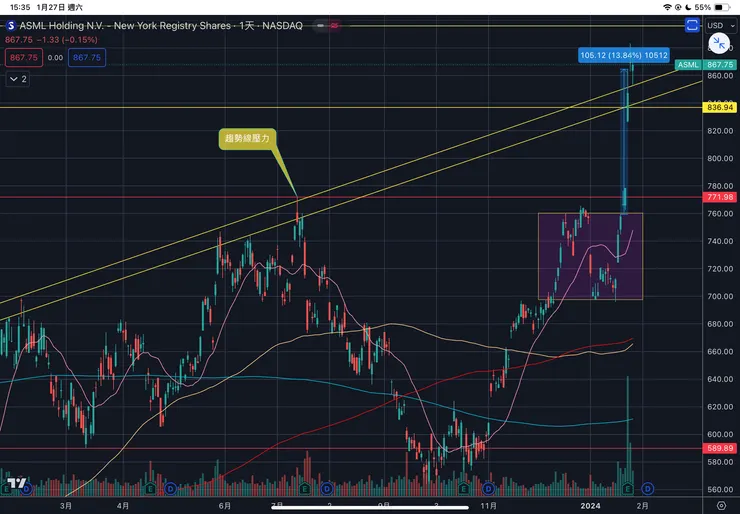Image resolution: width=740 pixels, height=514 pixels.
Task: Tap the TradingView logo on the chart
Action: (x=15, y=483)
